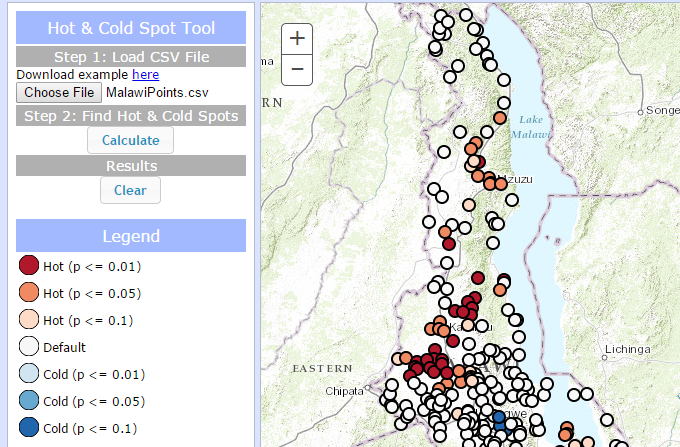Screen dimensions: 680x447
Task: Click the dark blue Cold p<=0.1 swatch
Action: 29,428
